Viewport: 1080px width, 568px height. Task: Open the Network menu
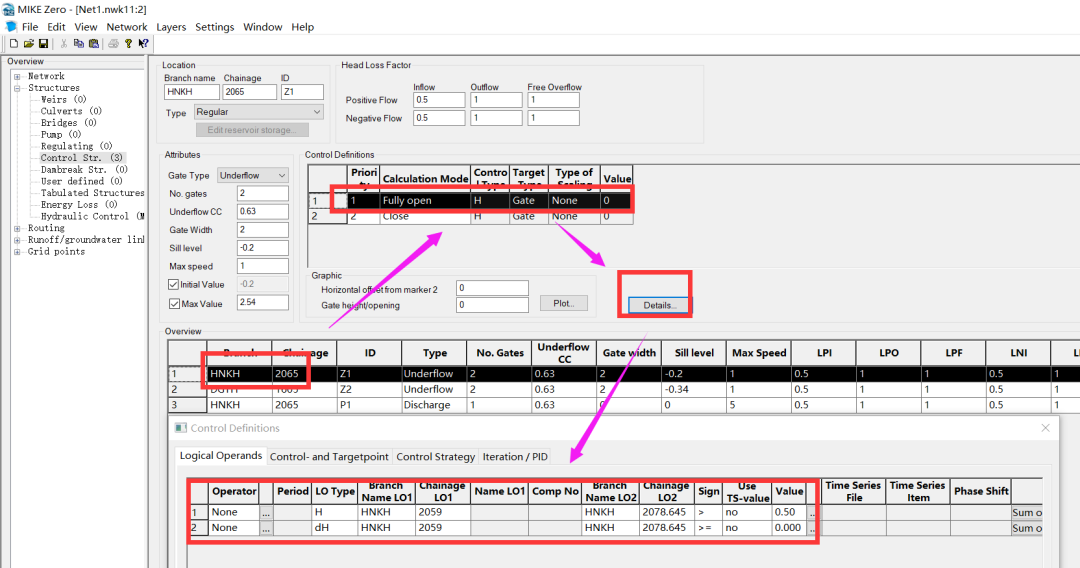coord(127,27)
